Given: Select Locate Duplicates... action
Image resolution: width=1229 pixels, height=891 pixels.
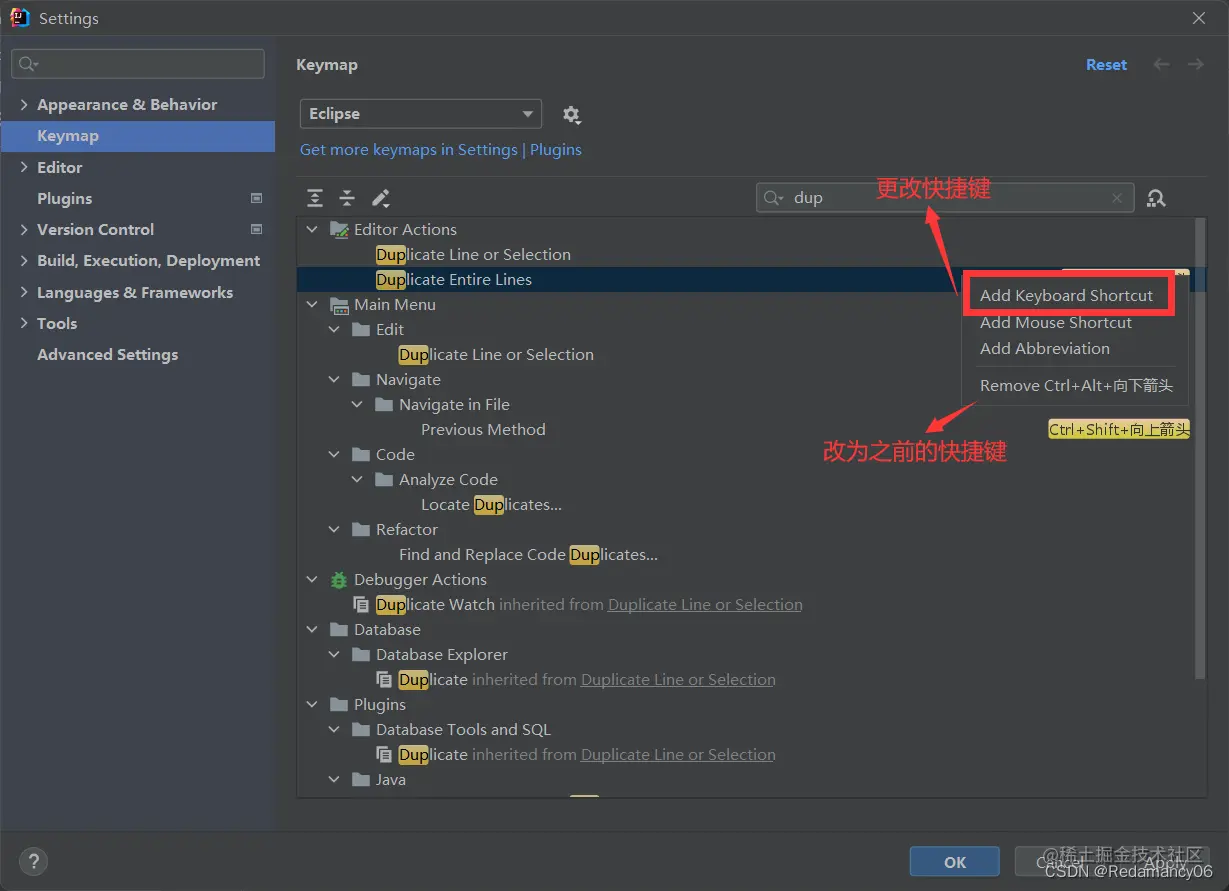Looking at the screenshot, I should click(x=491, y=504).
